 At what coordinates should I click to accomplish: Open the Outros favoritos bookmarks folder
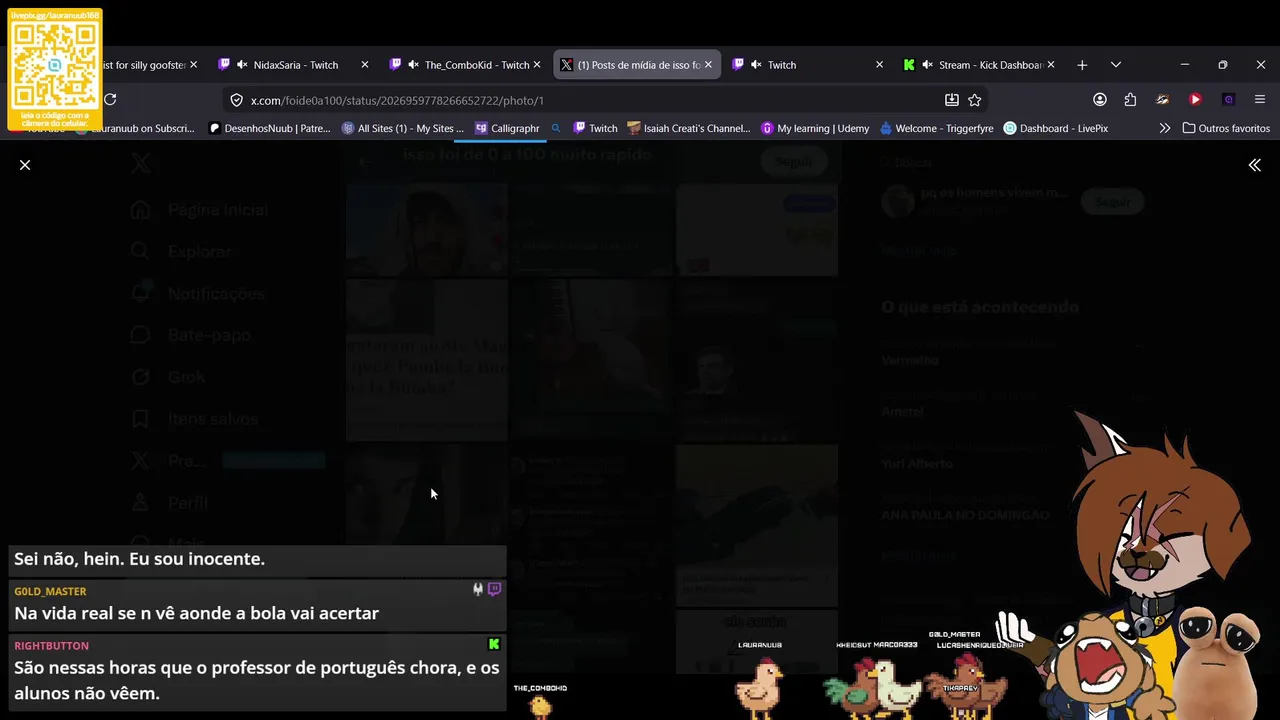point(1226,128)
